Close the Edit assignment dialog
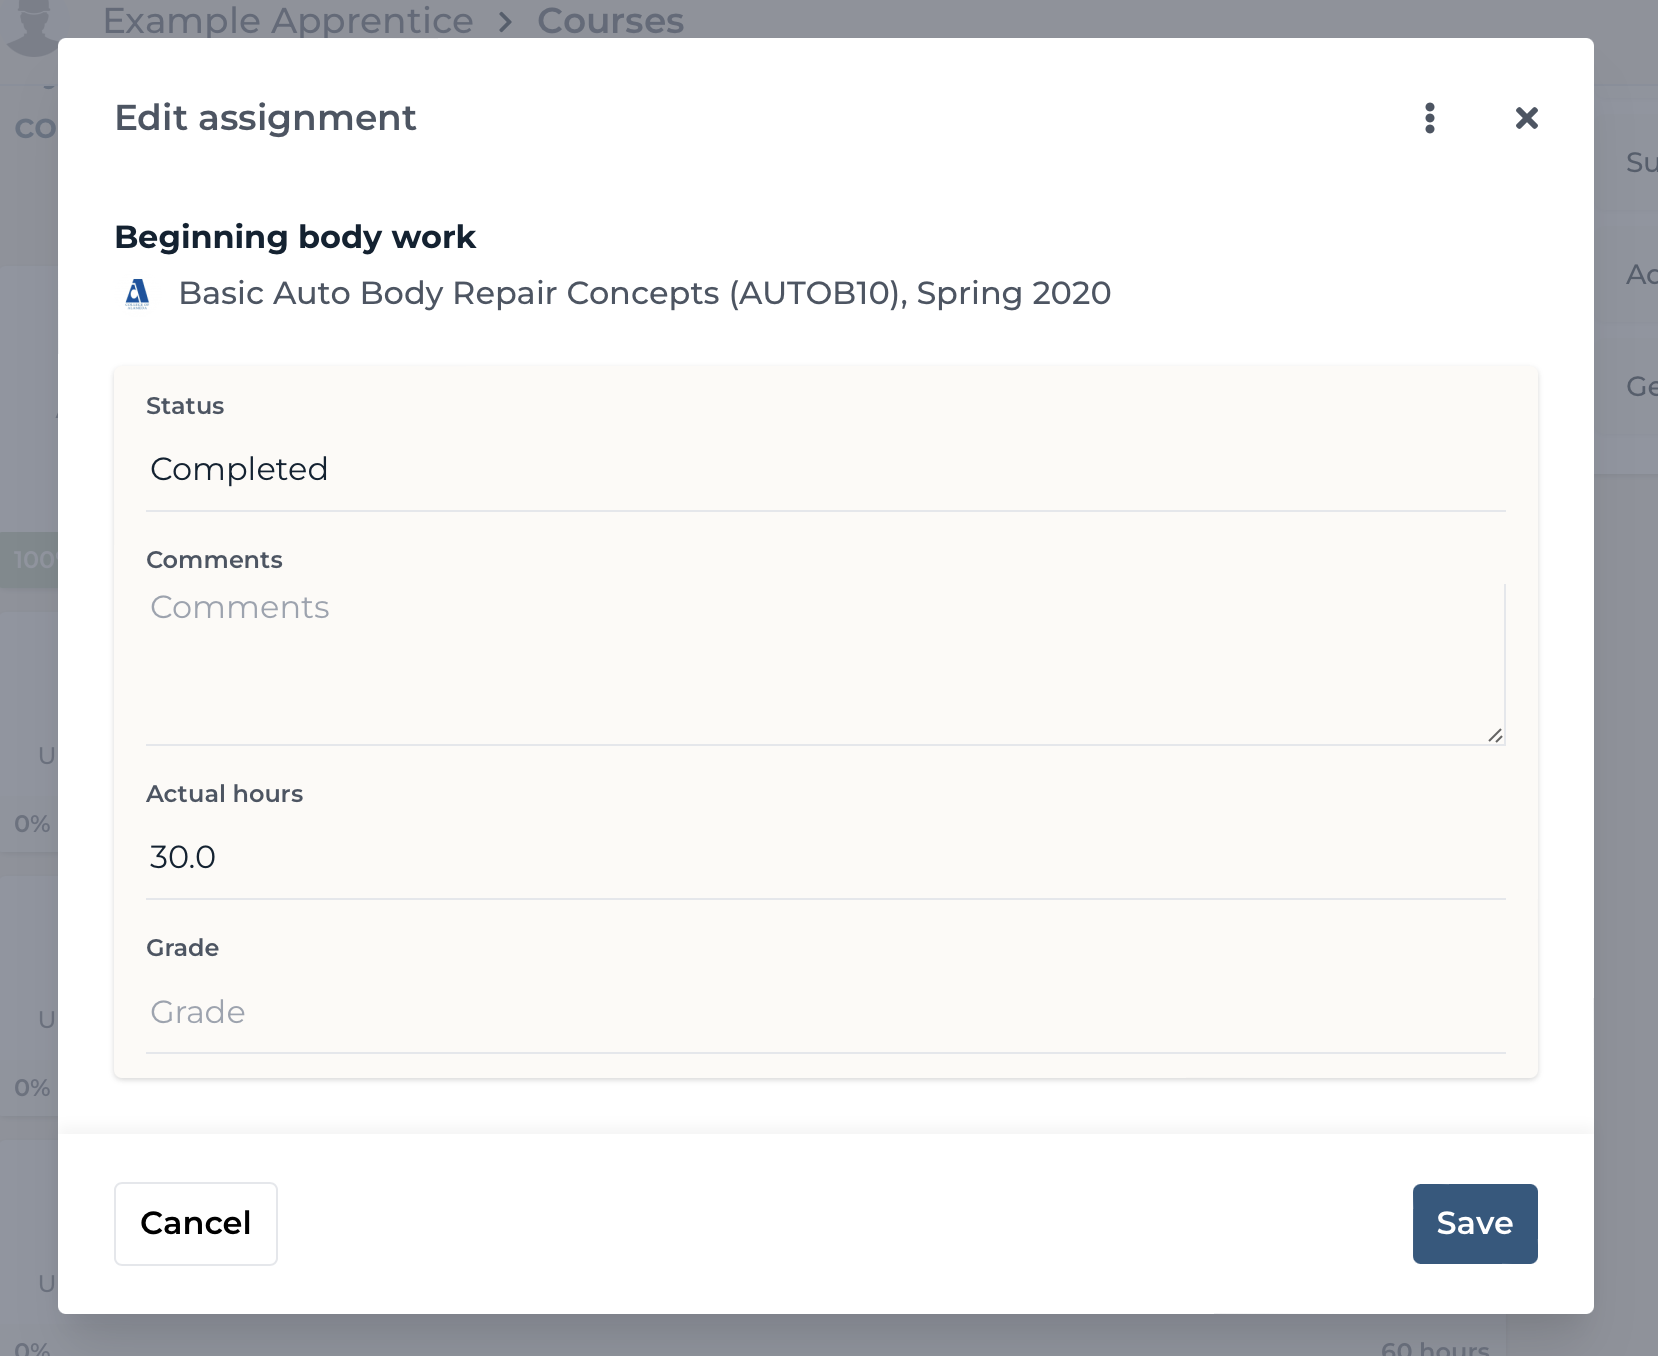1658x1356 pixels. tap(1526, 118)
